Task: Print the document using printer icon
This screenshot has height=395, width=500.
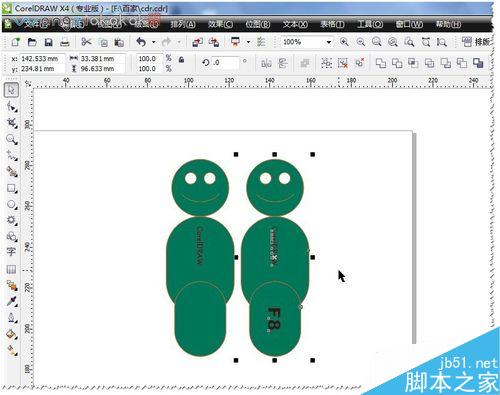Action: (65, 42)
